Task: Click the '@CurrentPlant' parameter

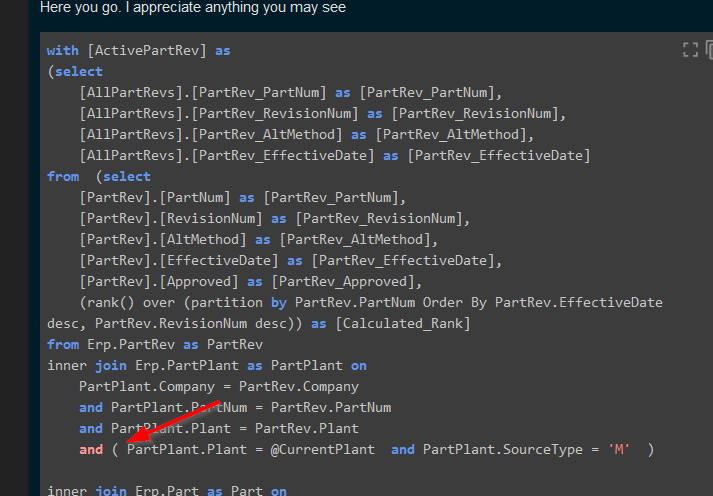Action: (x=322, y=449)
